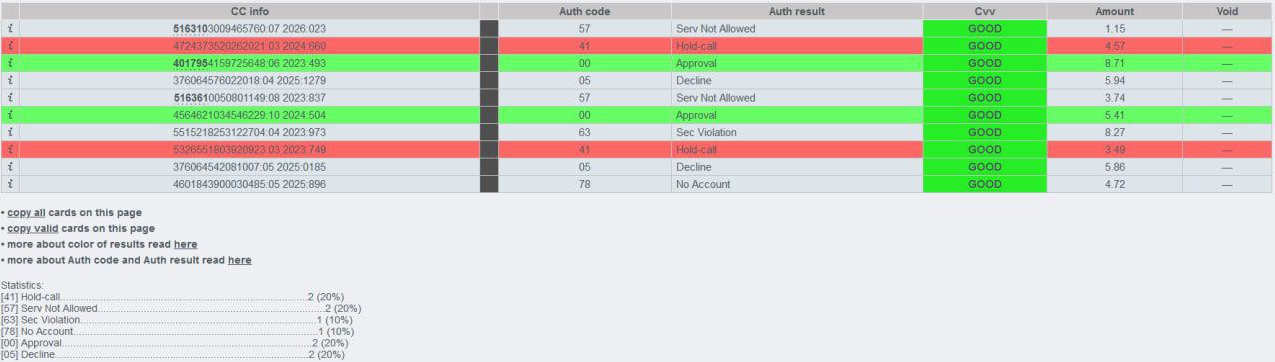The height and width of the screenshot is (362, 1275).
Task: Select info icon on the 3.74 Serv Not Allowed row
Action: (x=9, y=98)
